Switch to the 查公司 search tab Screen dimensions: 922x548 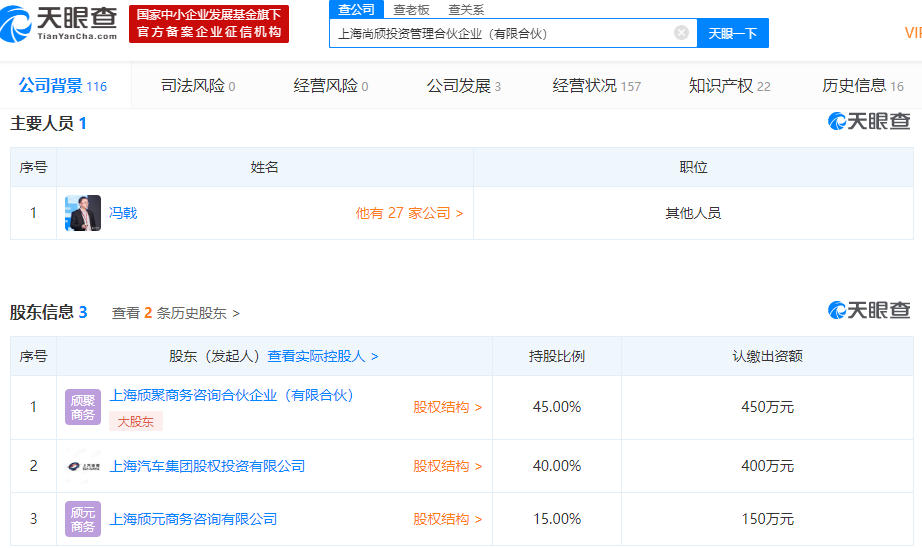pyautogui.click(x=356, y=9)
